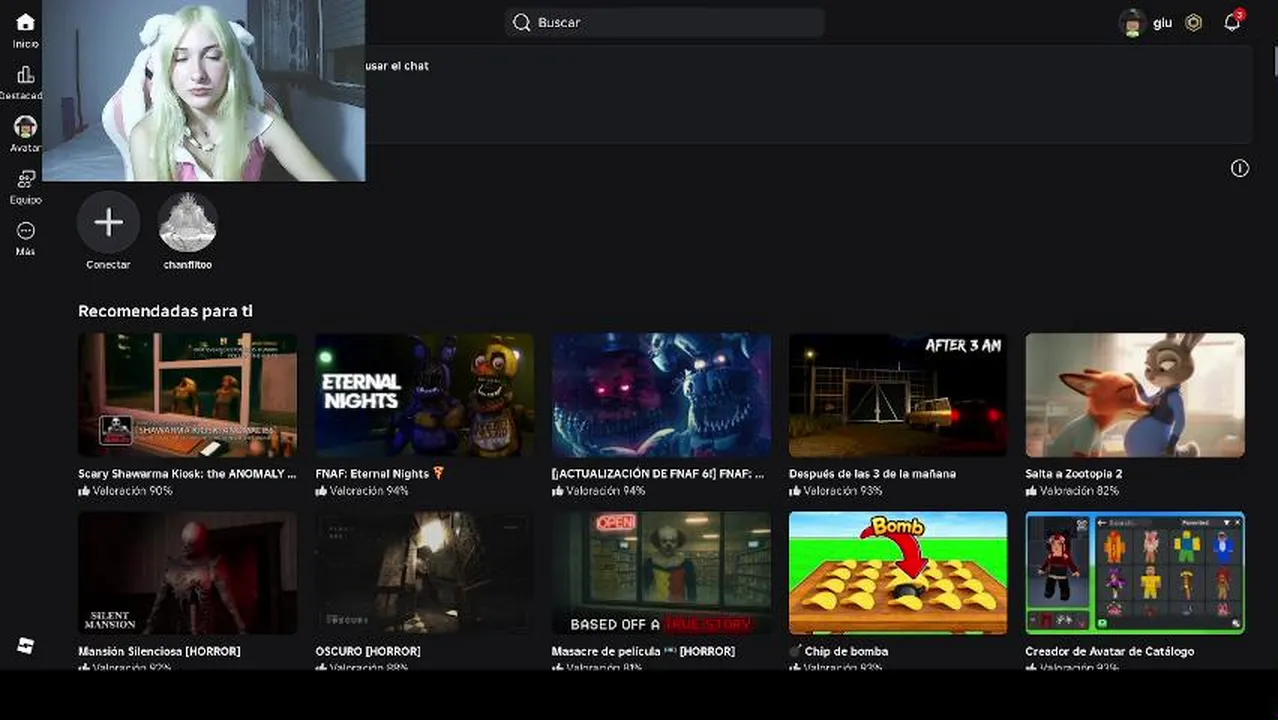Image resolution: width=1278 pixels, height=720 pixels.
Task: Click the title 'Mansión Silenciosa [HORROR]'
Action: click(159, 651)
